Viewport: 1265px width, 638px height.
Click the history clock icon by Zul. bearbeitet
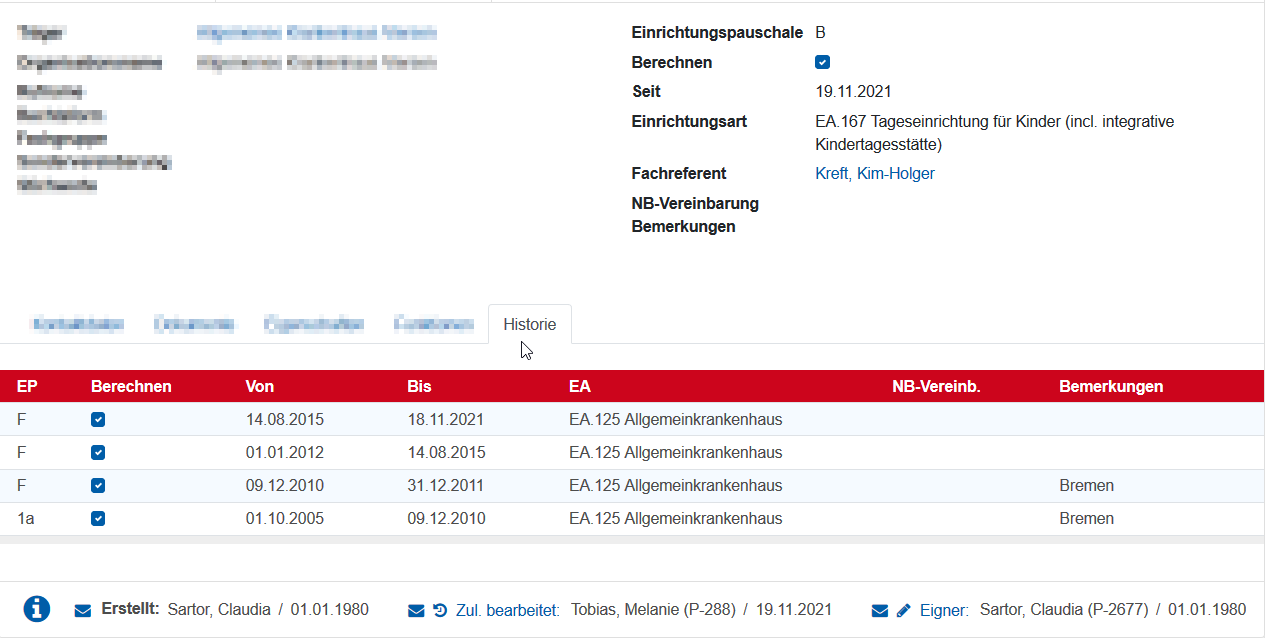440,610
